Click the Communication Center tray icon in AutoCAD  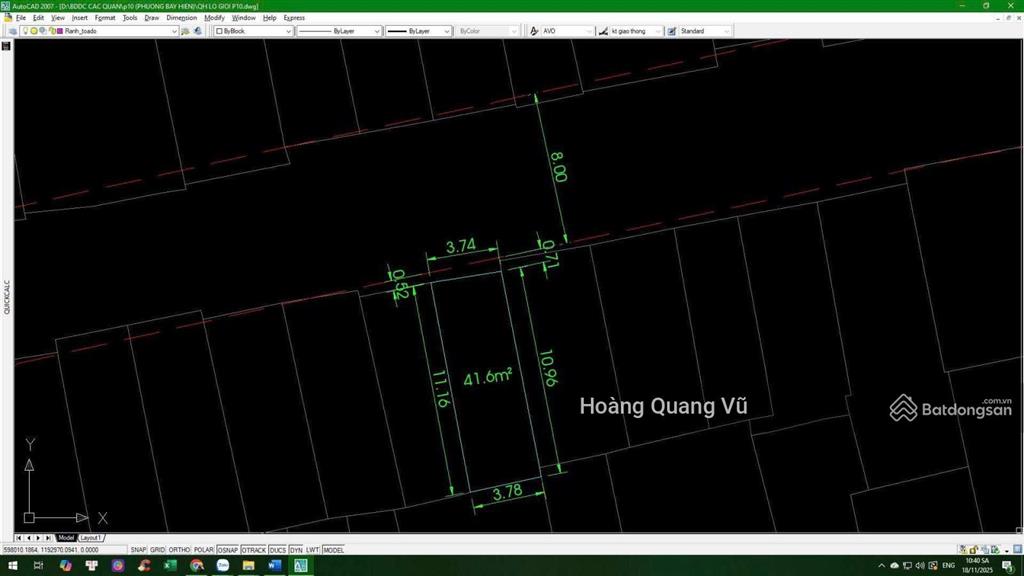(x=963, y=550)
